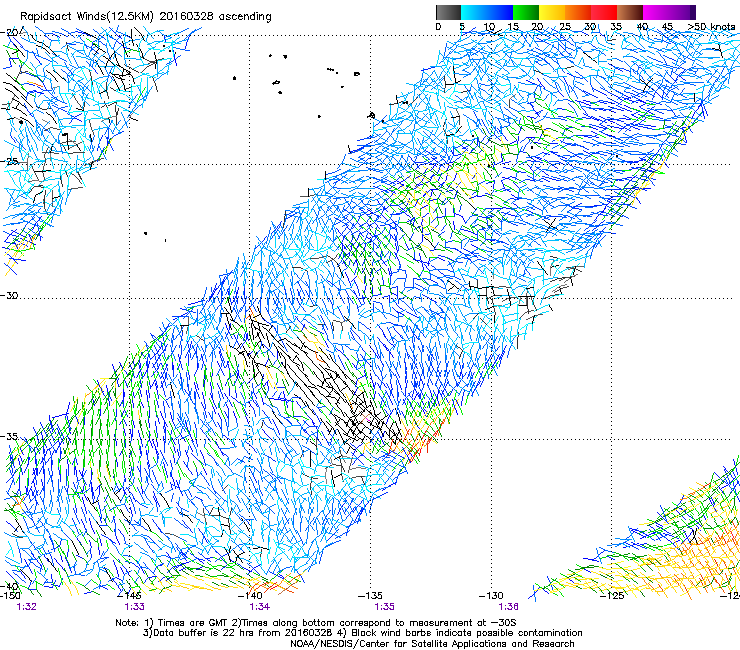Click the '-20' latitude axis label
Image resolution: width=740 pixels, height=650 pixels.
[x=10, y=33]
